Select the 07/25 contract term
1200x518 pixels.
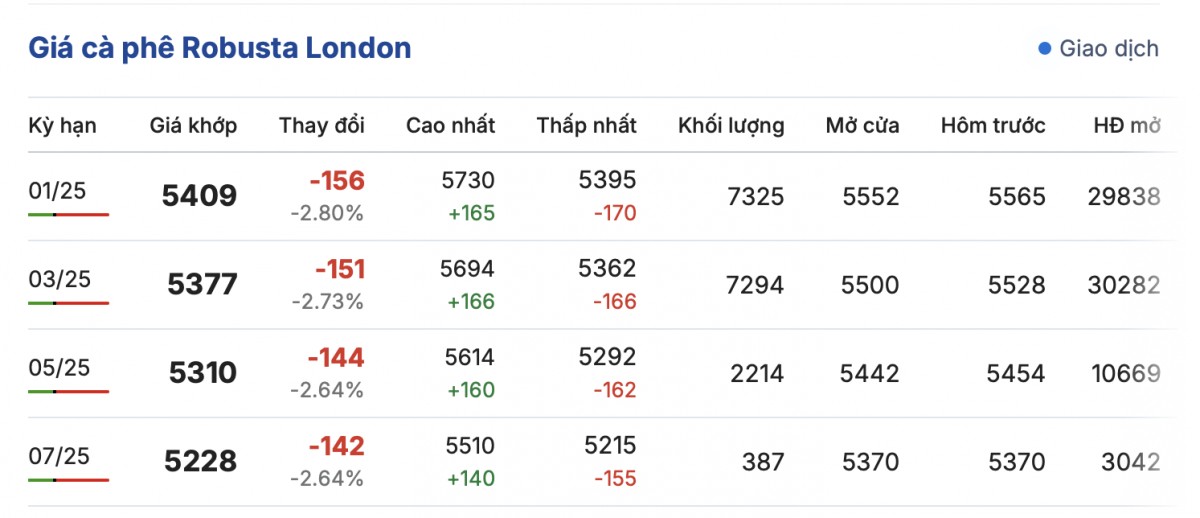click(x=59, y=456)
